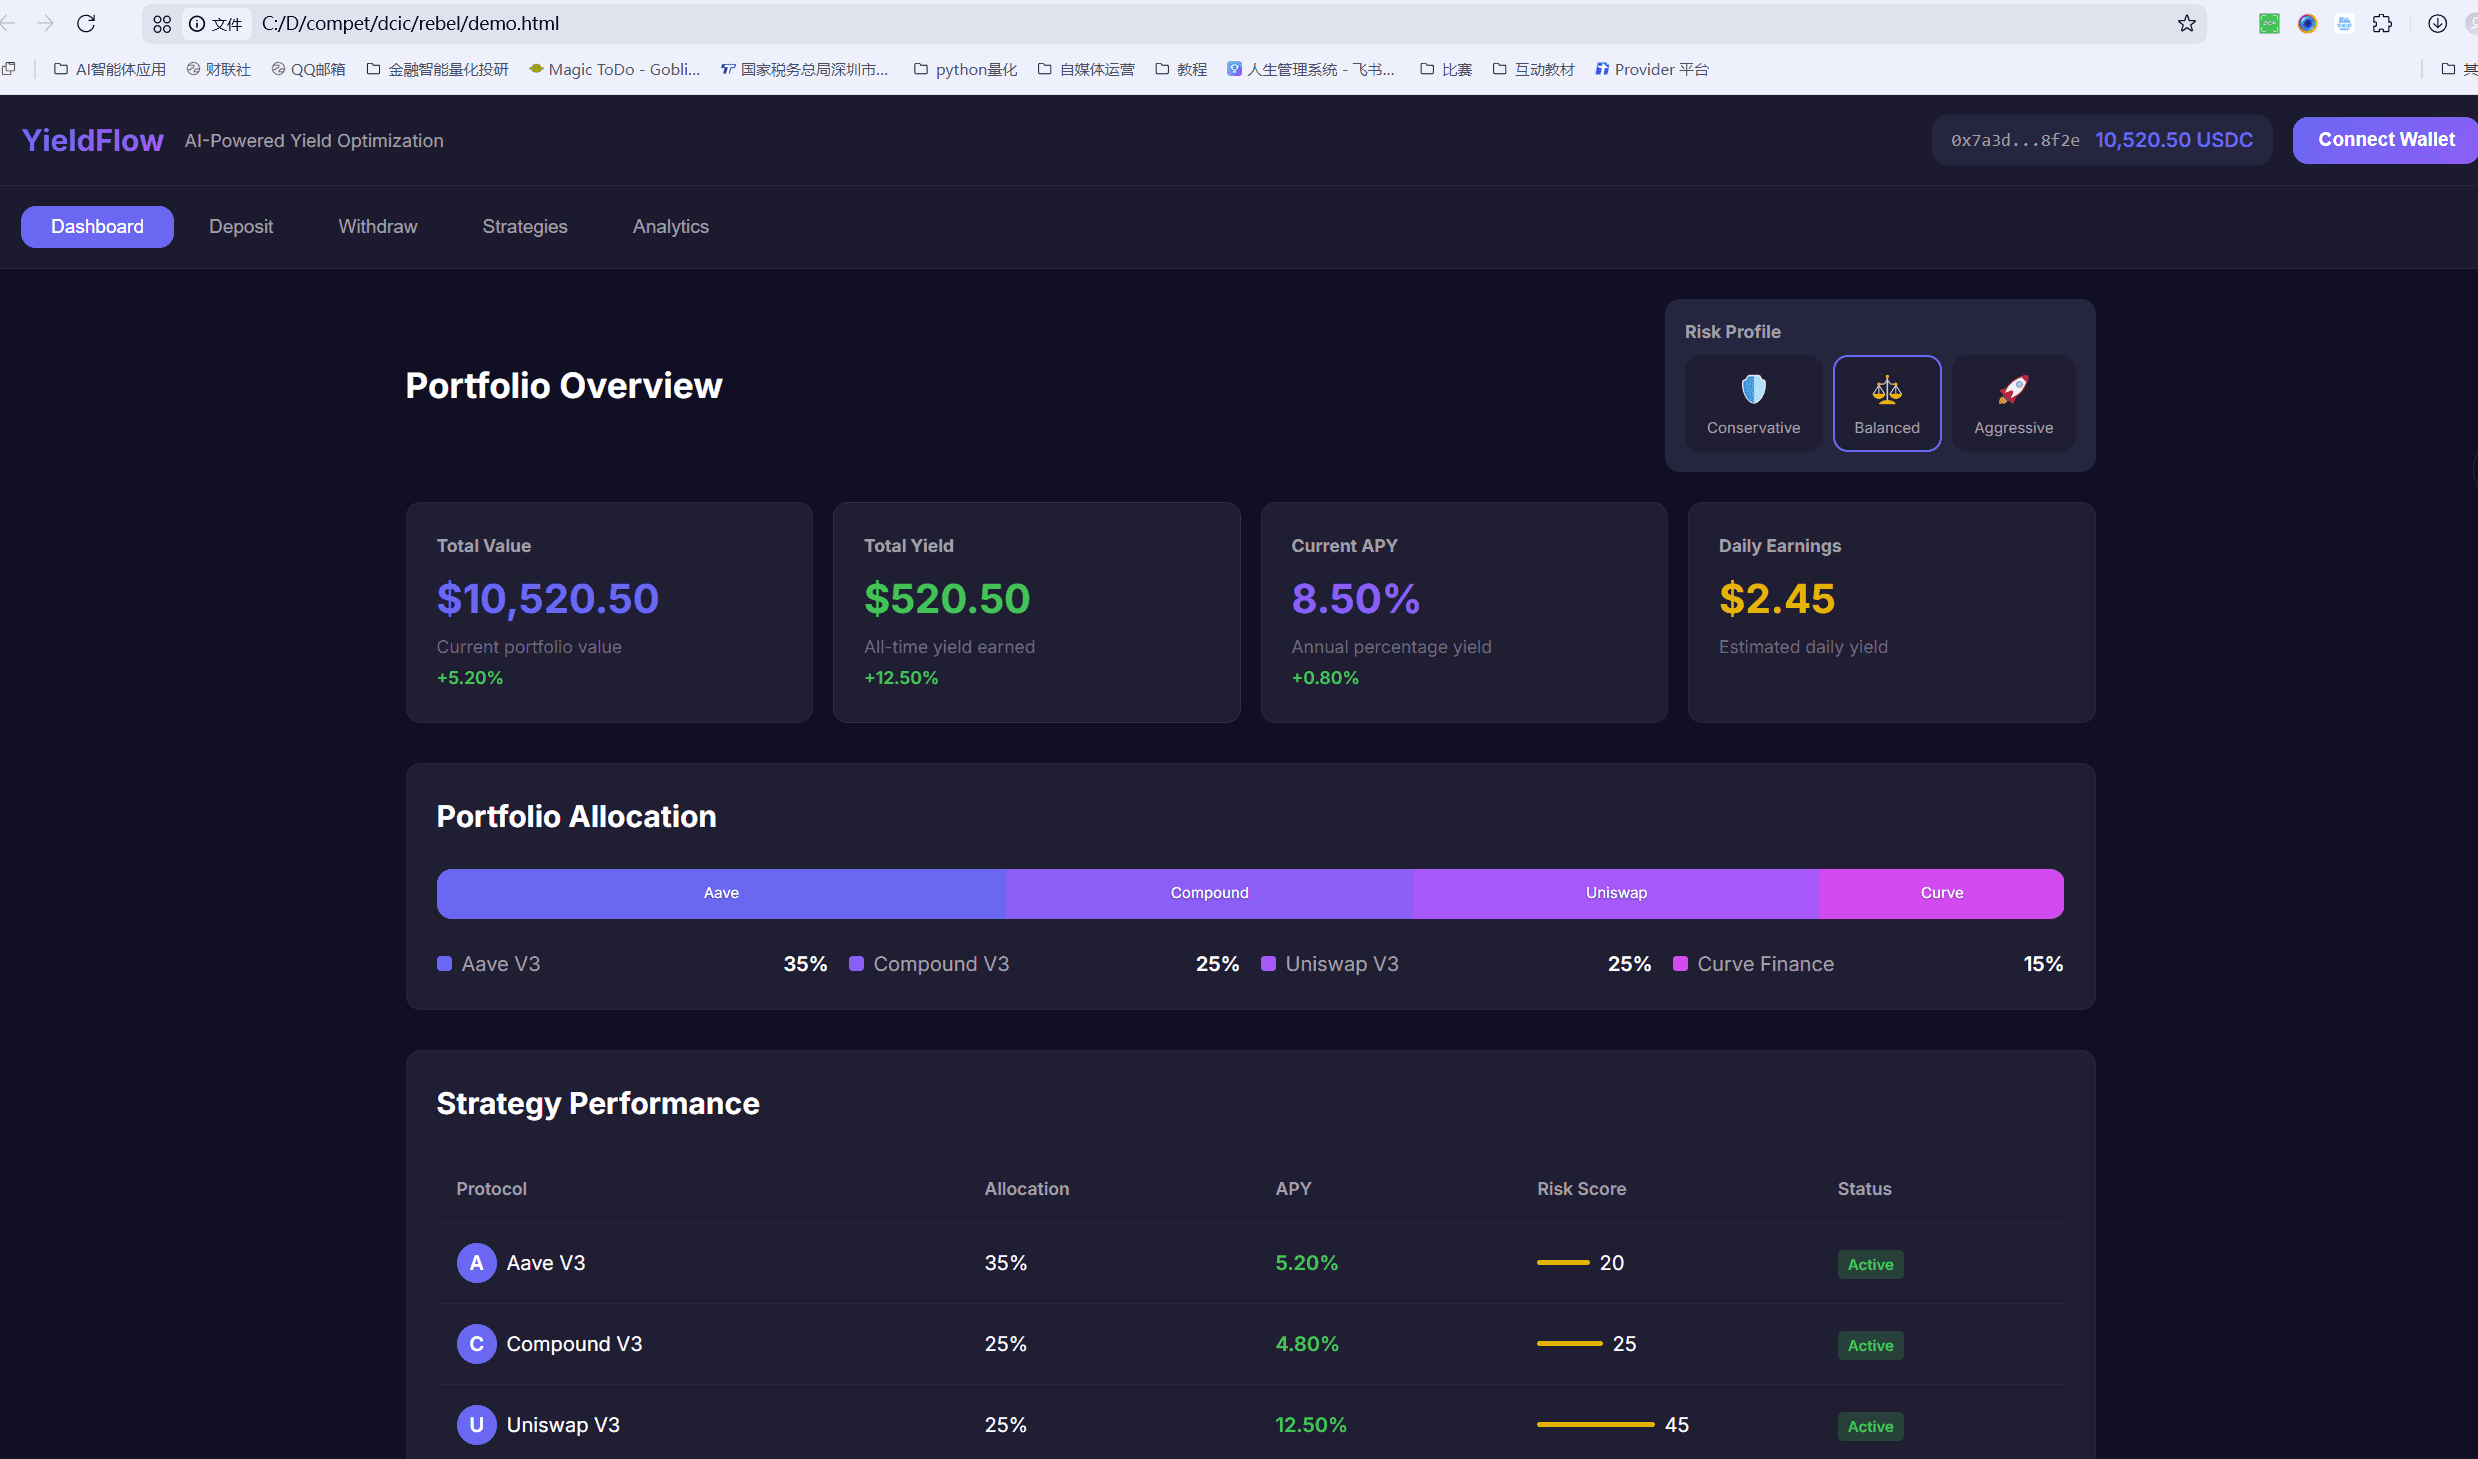Bookmark this page with the star icon
Image resolution: width=2478 pixels, height=1459 pixels.
(x=2186, y=23)
